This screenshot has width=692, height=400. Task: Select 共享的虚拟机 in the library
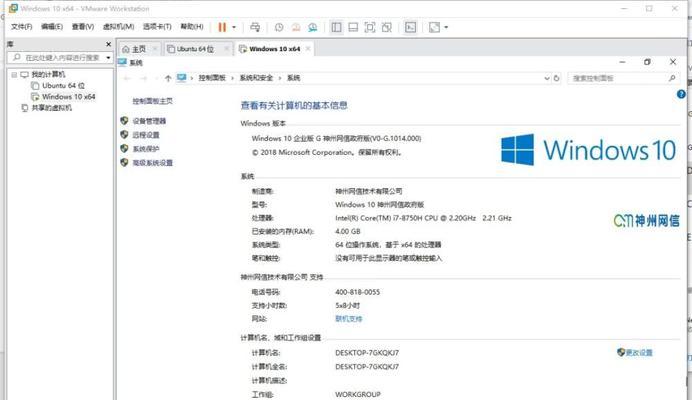[x=51, y=108]
